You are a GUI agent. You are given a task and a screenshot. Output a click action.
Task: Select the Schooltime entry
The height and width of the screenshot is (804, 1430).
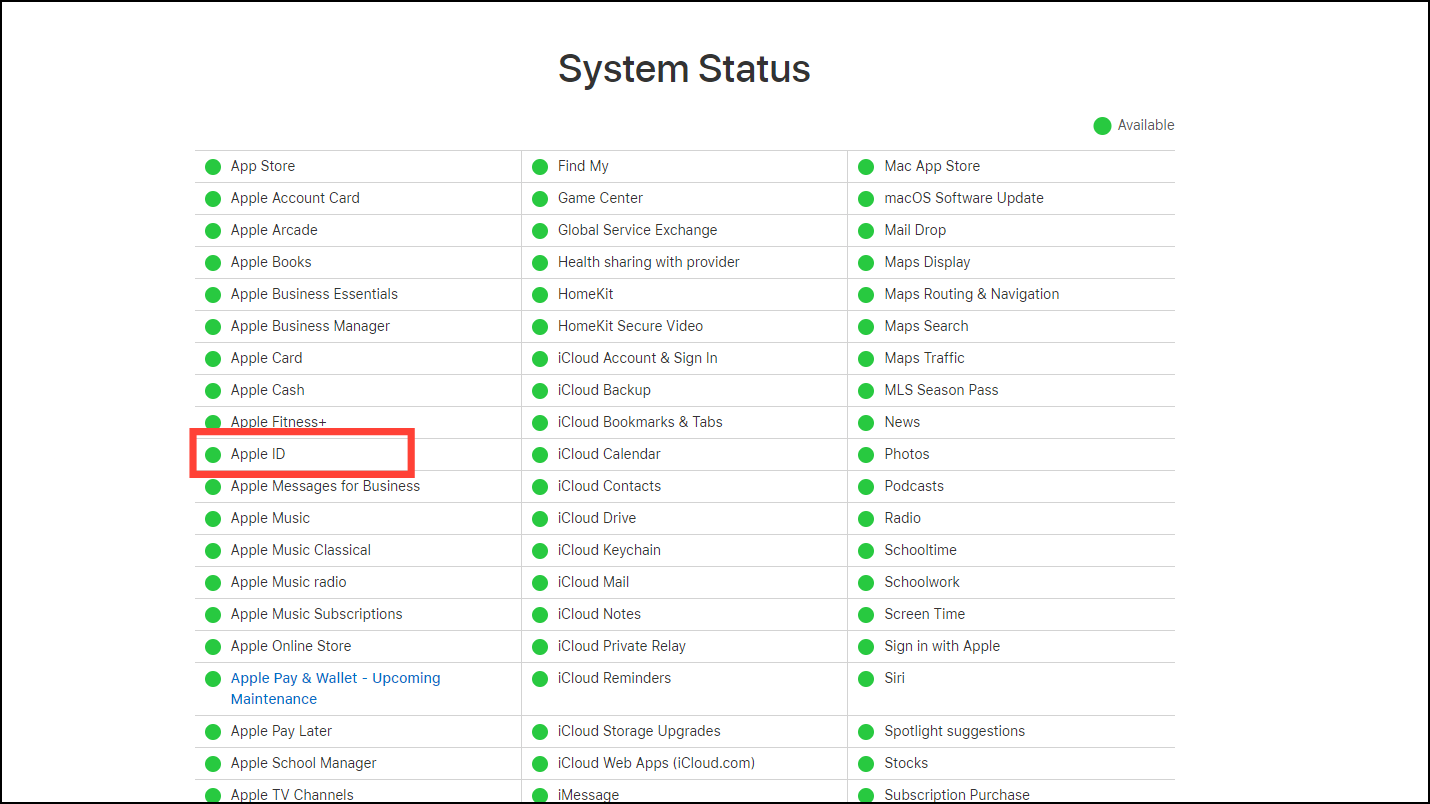coord(920,550)
